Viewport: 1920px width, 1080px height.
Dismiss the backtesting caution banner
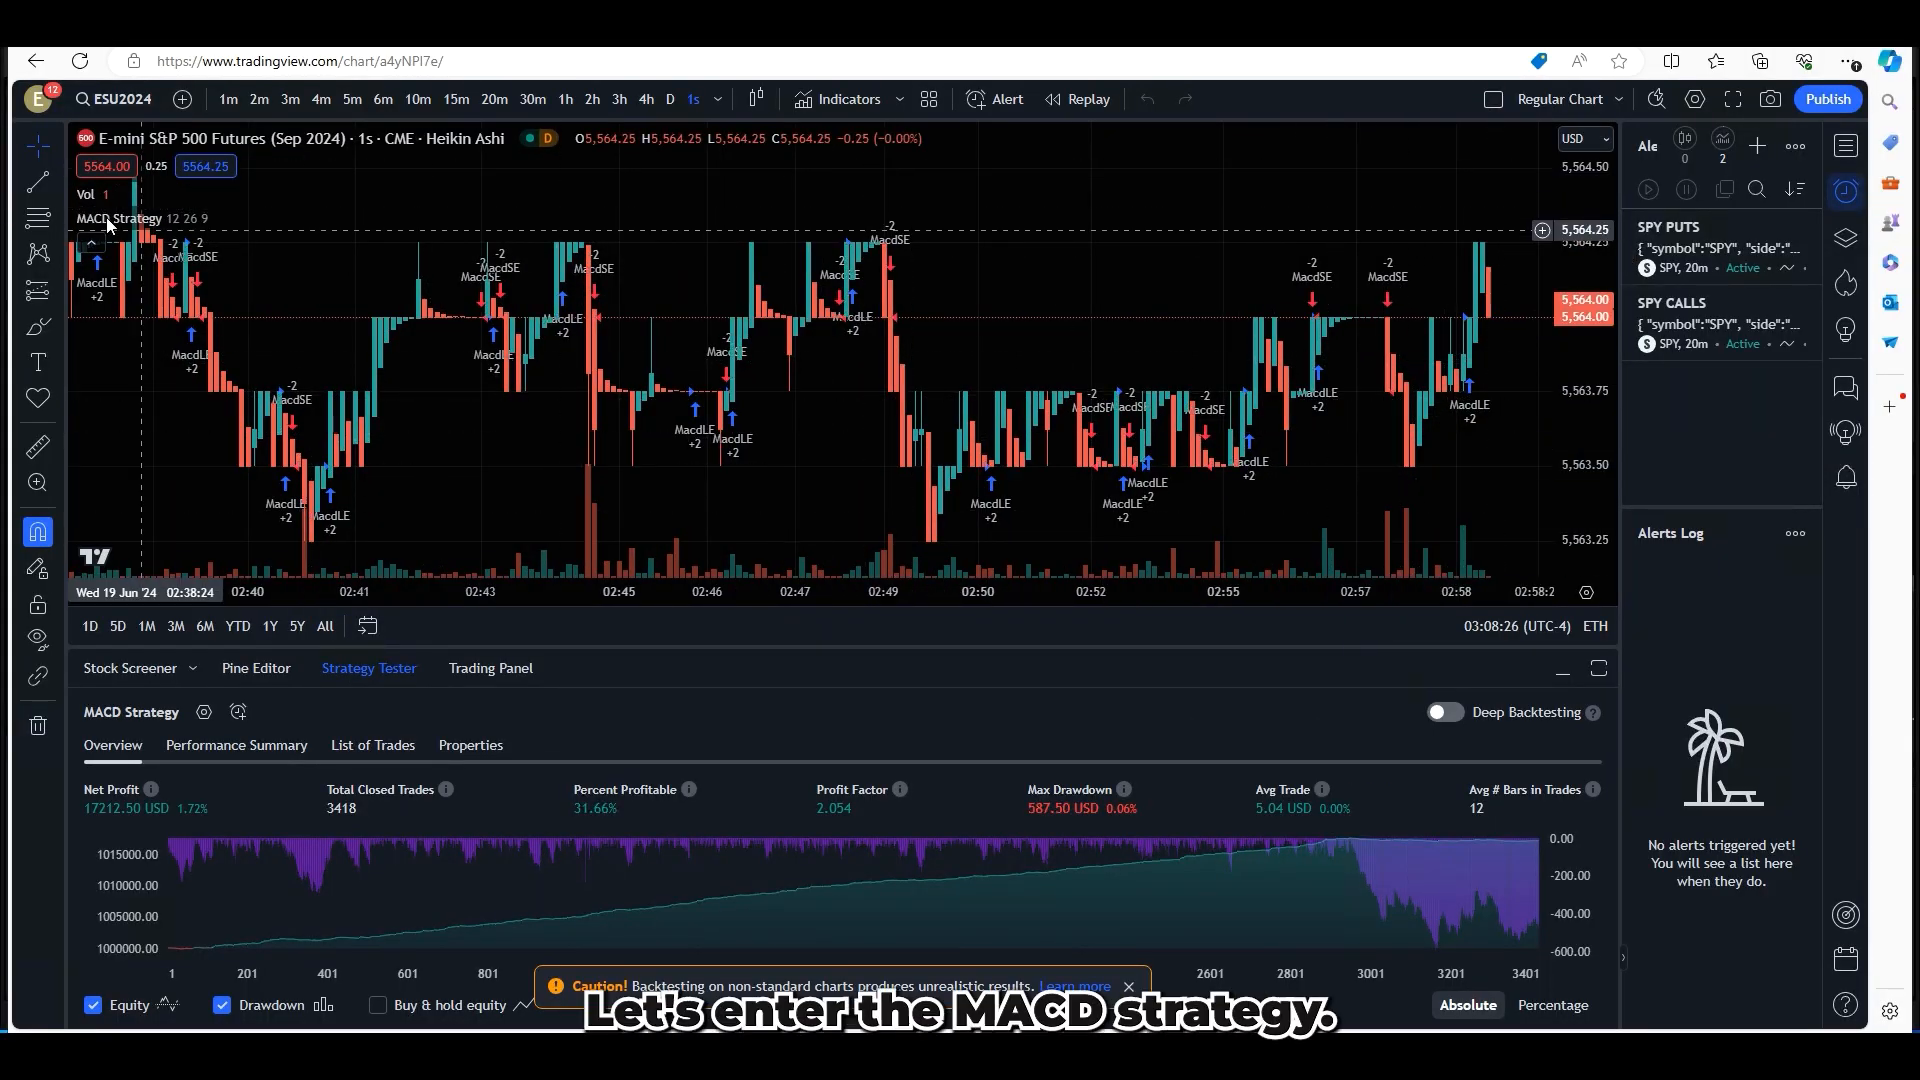(1129, 987)
